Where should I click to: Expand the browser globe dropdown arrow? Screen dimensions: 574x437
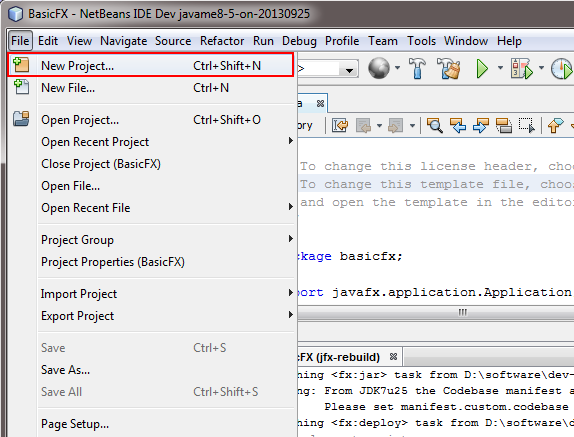[x=397, y=68]
